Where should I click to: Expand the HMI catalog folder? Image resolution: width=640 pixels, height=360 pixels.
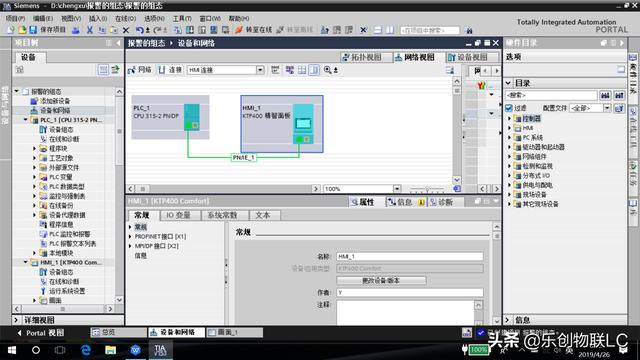pyautogui.click(x=509, y=128)
